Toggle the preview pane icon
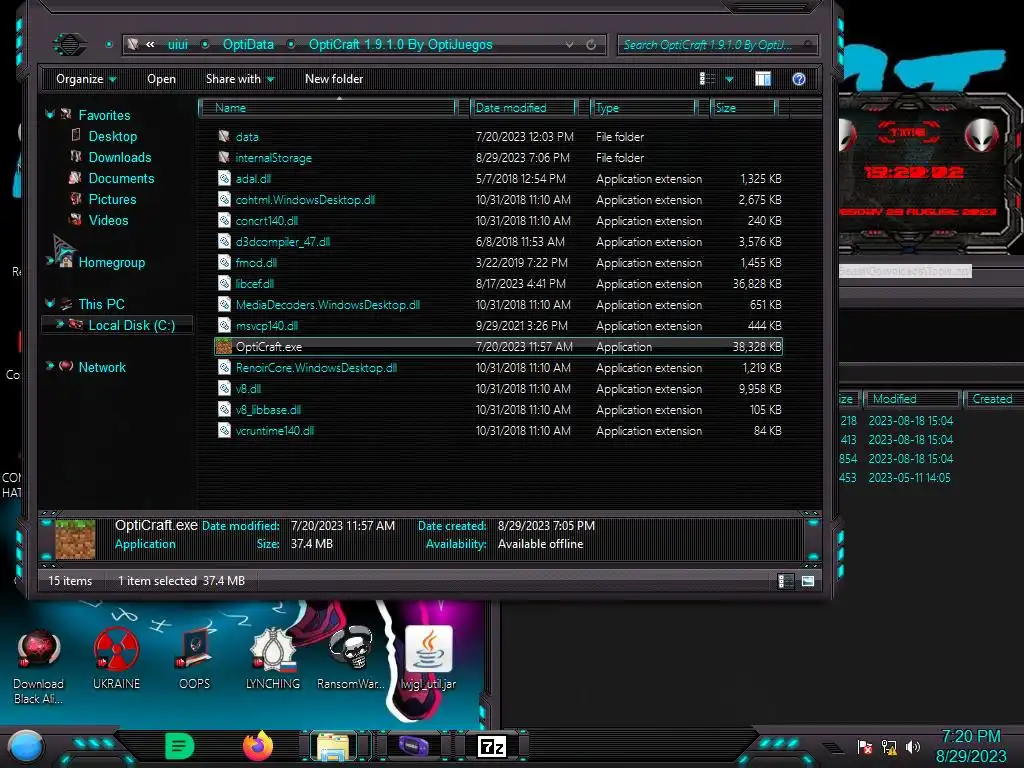 tap(763, 79)
